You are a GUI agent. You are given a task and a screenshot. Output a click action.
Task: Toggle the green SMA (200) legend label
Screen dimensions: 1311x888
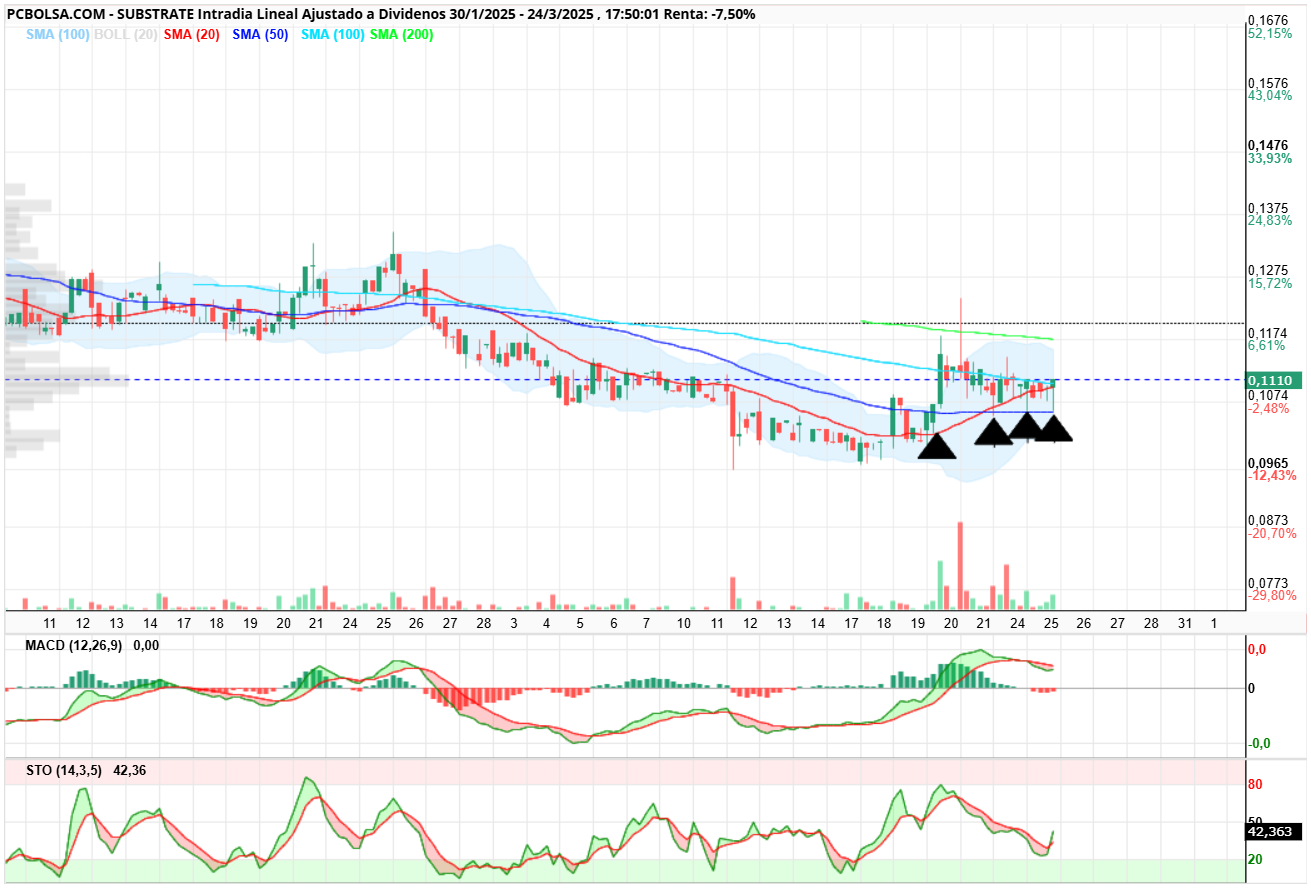pos(402,34)
